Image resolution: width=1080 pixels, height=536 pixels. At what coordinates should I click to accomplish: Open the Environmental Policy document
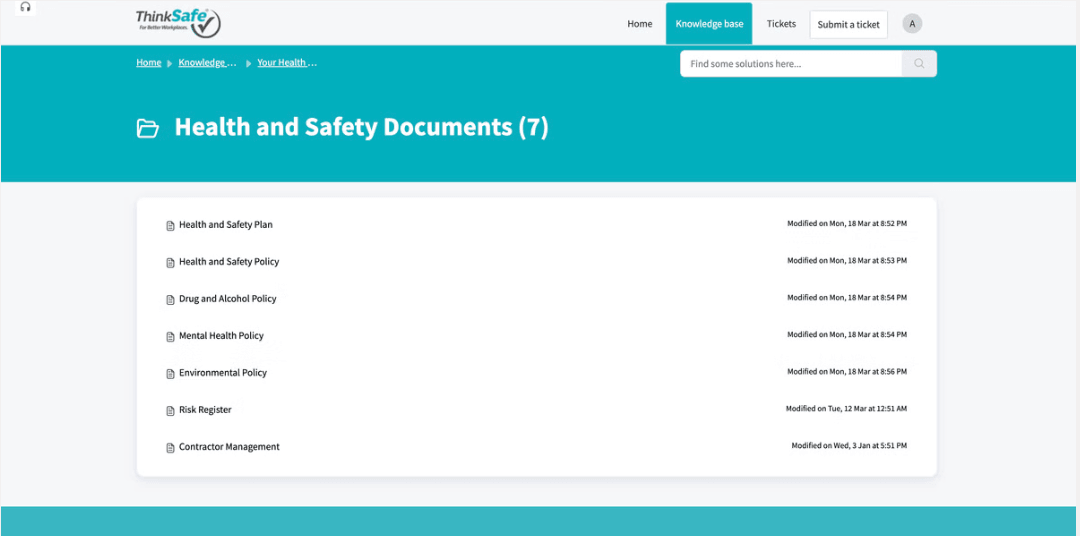coord(223,373)
